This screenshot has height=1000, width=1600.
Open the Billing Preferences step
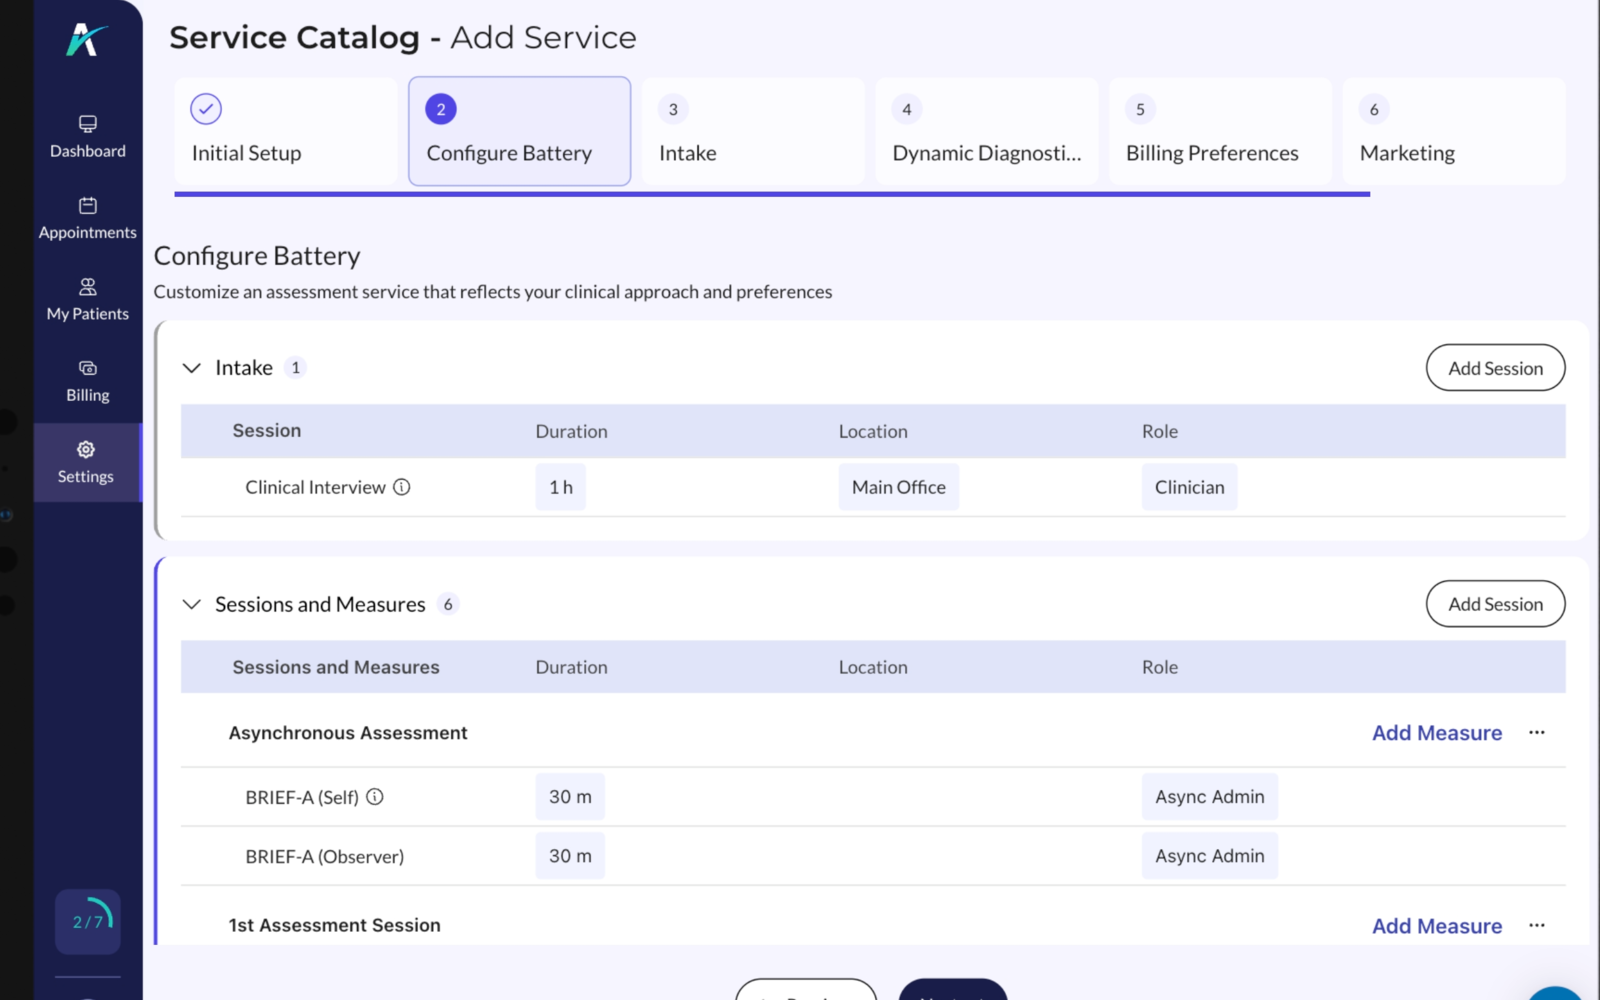pyautogui.click(x=1220, y=131)
